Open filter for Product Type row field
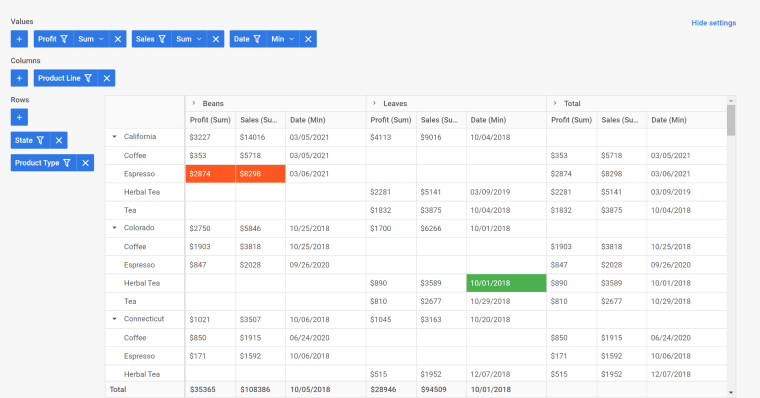Image resolution: width=760 pixels, height=398 pixels. point(67,163)
